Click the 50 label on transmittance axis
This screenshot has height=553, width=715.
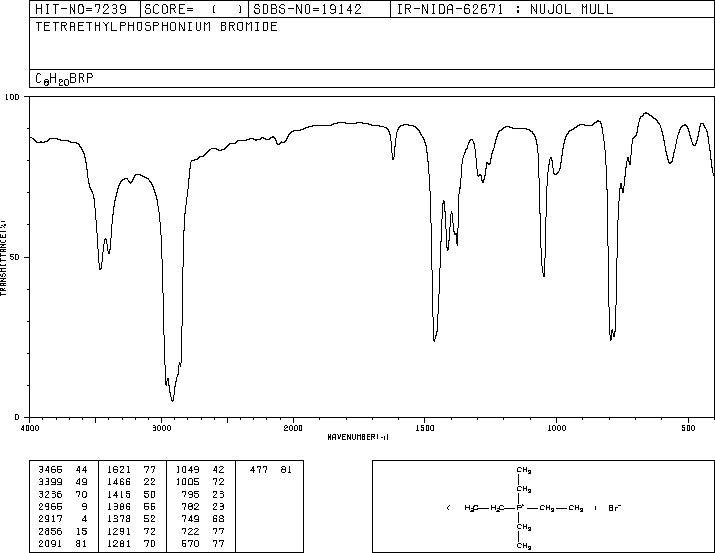(15, 257)
